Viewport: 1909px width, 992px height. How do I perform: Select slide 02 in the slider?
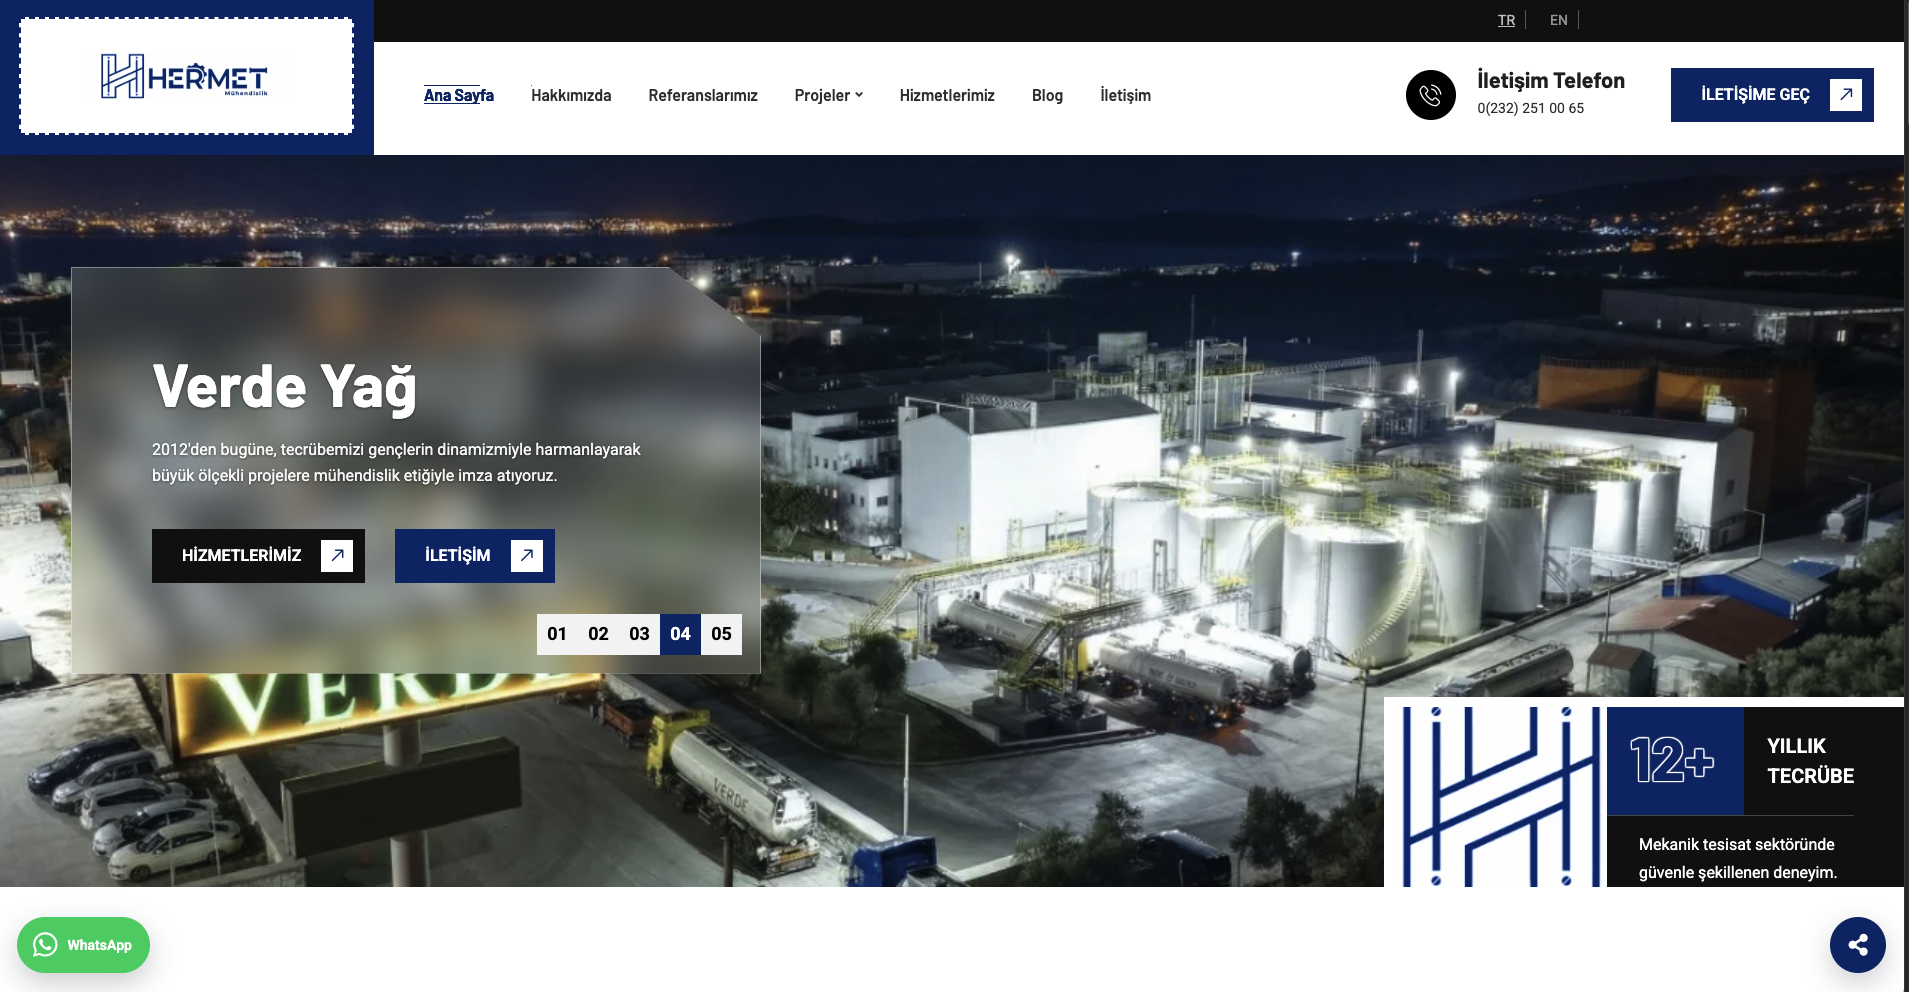click(x=598, y=634)
